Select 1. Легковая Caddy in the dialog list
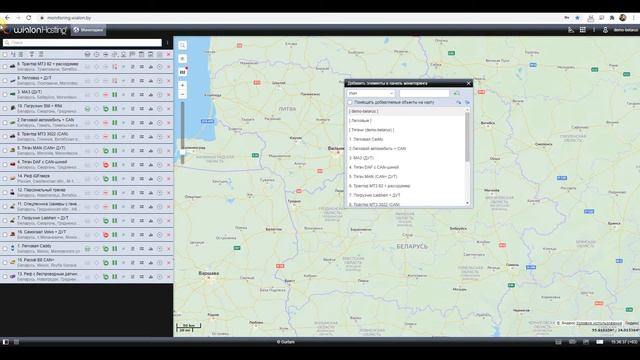 tap(366, 139)
